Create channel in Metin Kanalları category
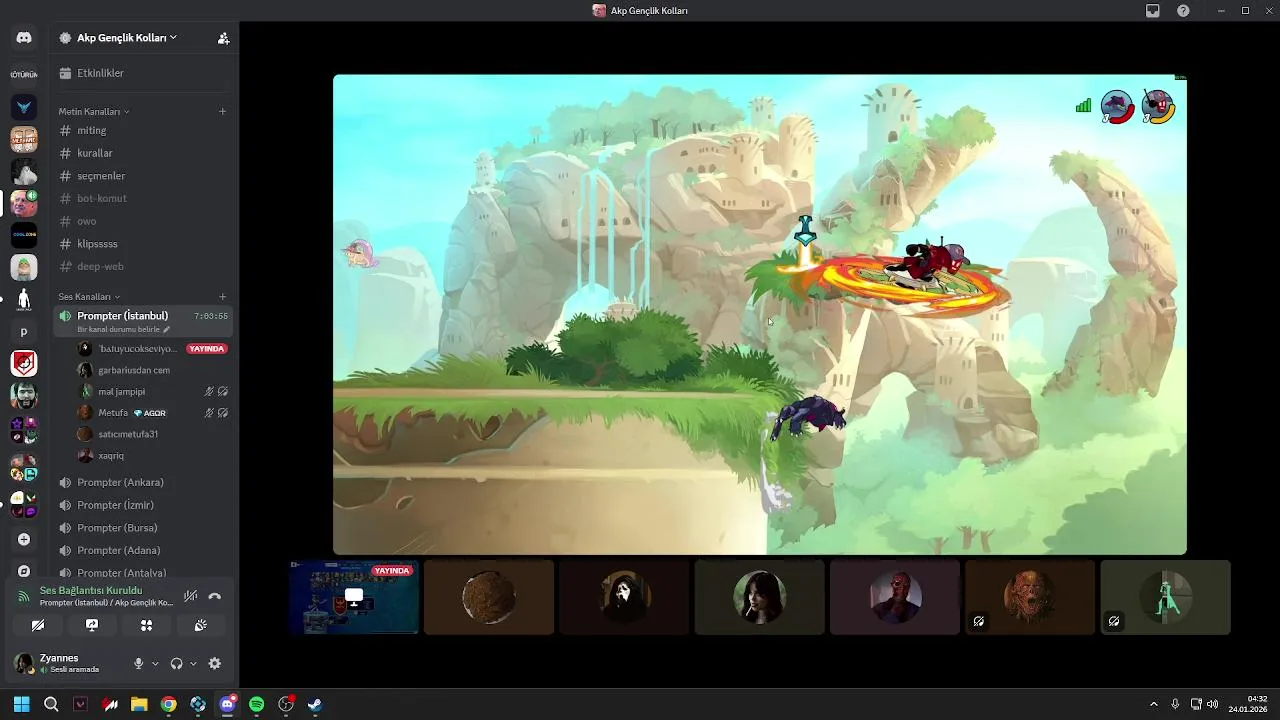The image size is (1280, 720). [222, 111]
